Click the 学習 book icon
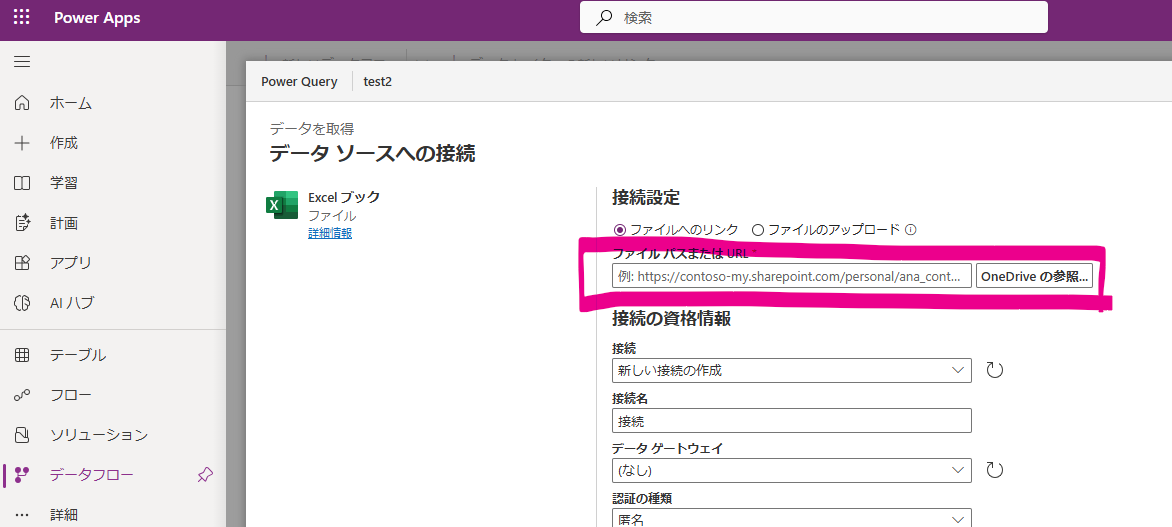This screenshot has width=1172, height=527. [22, 183]
